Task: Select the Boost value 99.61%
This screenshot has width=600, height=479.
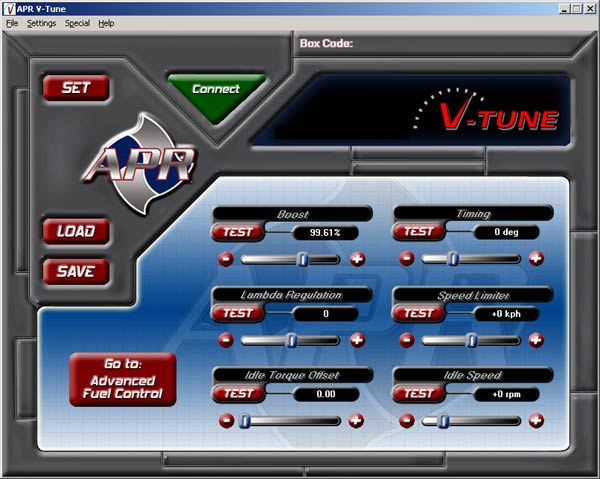Action: point(325,233)
